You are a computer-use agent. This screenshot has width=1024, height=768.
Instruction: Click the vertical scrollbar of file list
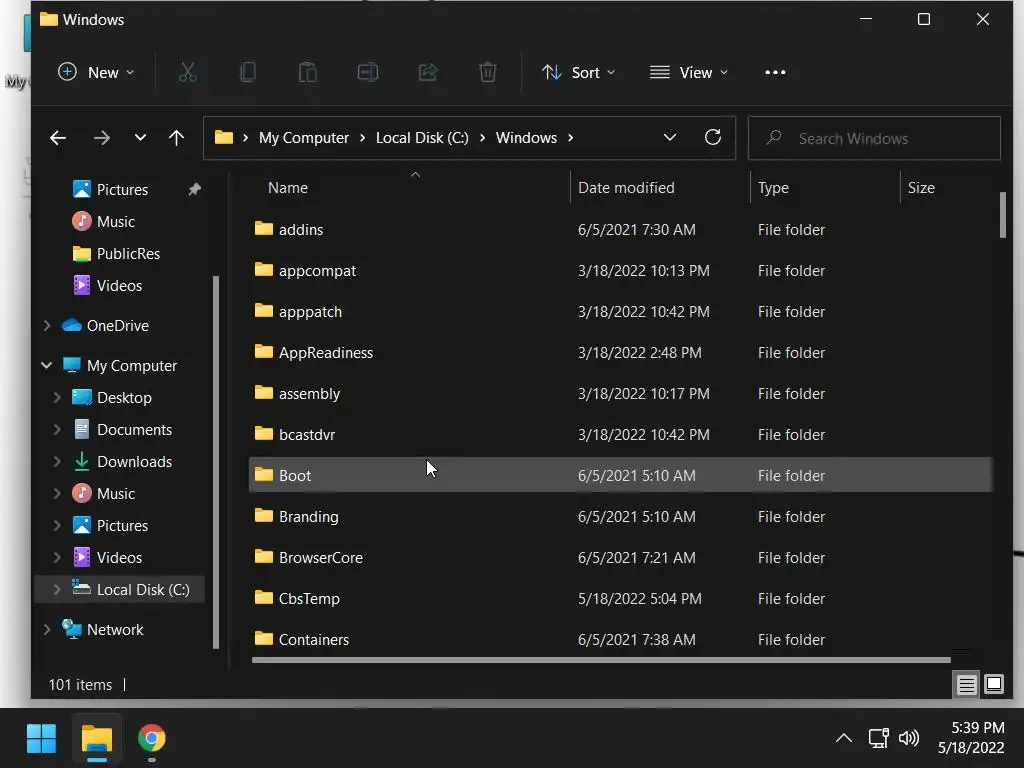pyautogui.click(x=1002, y=215)
